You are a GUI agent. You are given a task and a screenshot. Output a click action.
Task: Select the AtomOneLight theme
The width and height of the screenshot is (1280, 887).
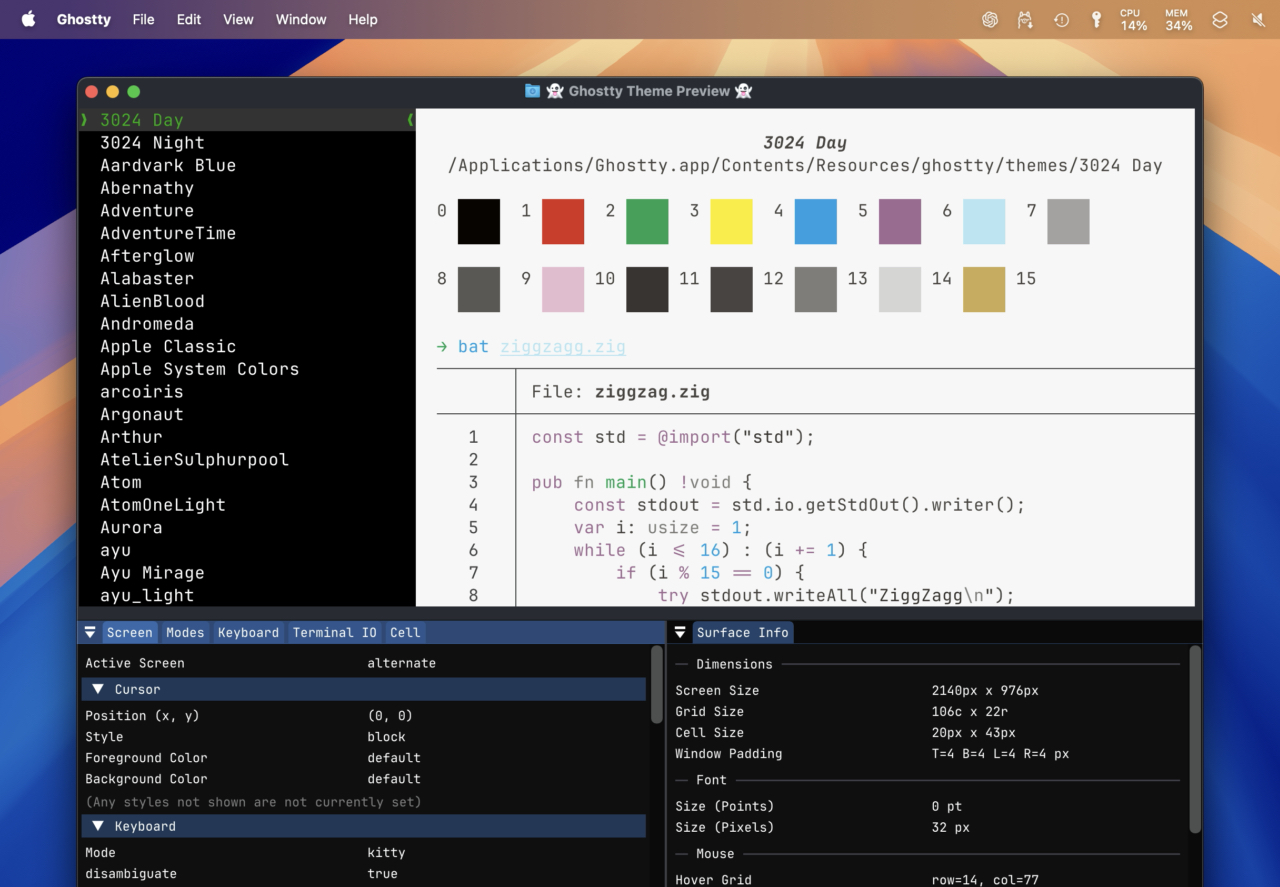point(162,505)
